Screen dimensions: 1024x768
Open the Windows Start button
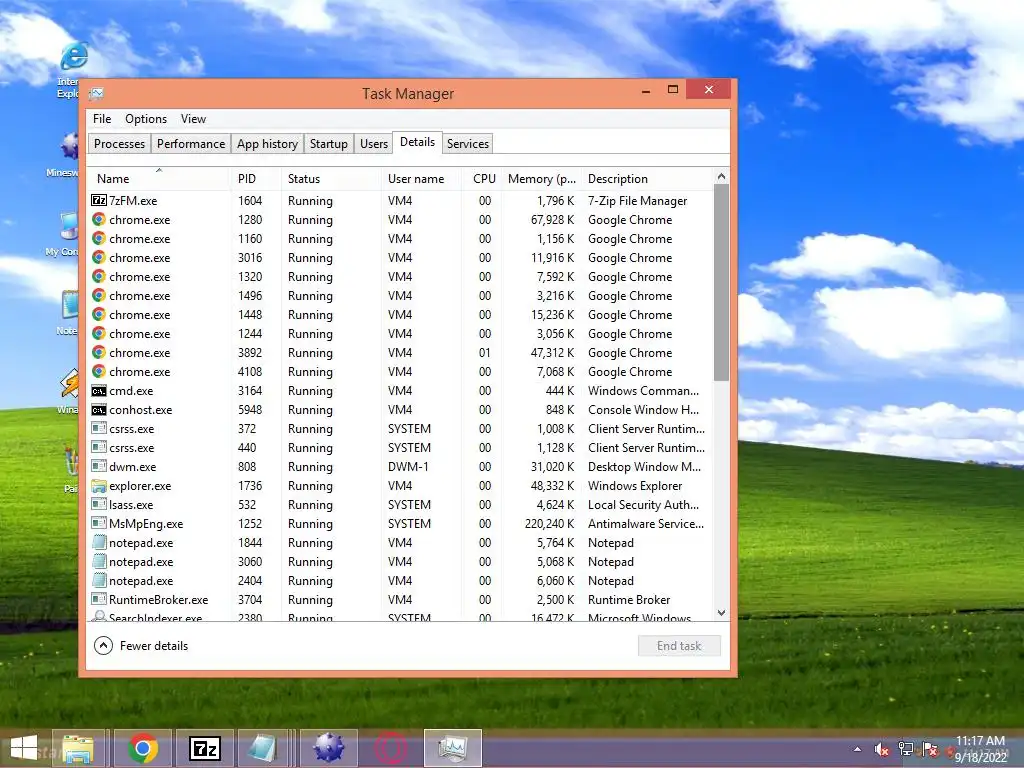(x=24, y=748)
